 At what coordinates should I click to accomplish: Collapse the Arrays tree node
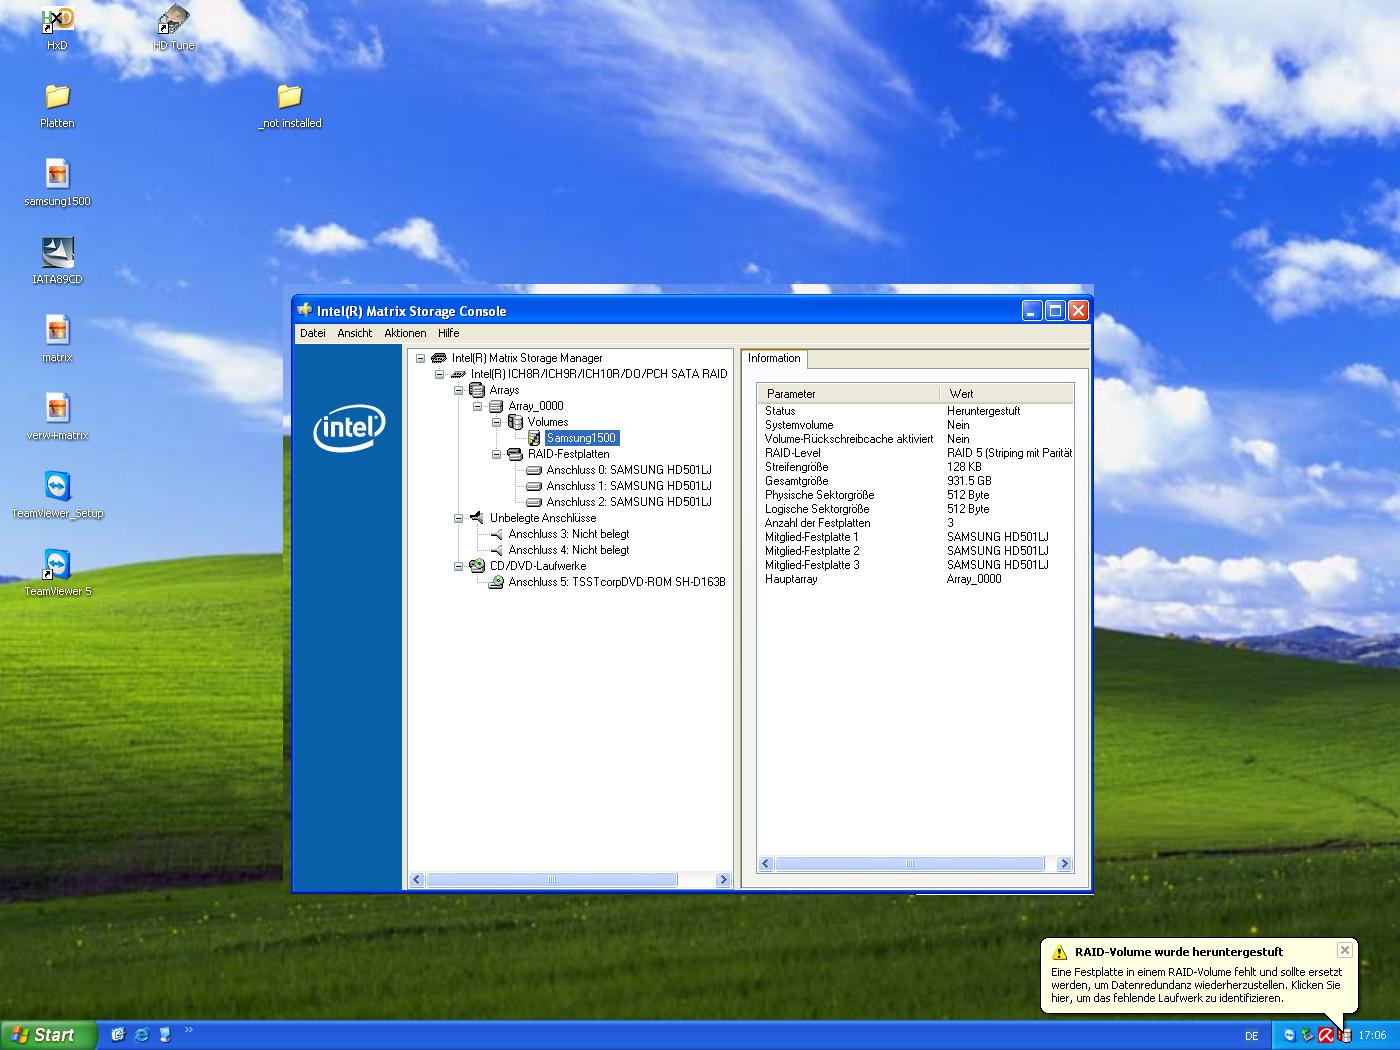459,390
